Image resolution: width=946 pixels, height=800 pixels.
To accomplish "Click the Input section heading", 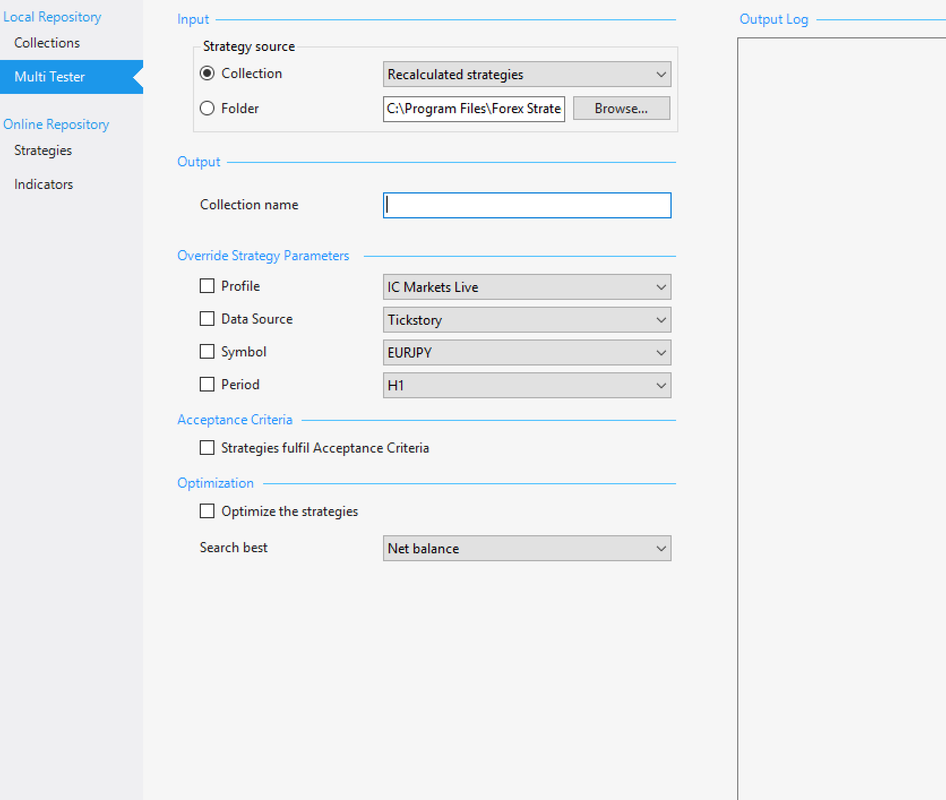I will pos(193,19).
